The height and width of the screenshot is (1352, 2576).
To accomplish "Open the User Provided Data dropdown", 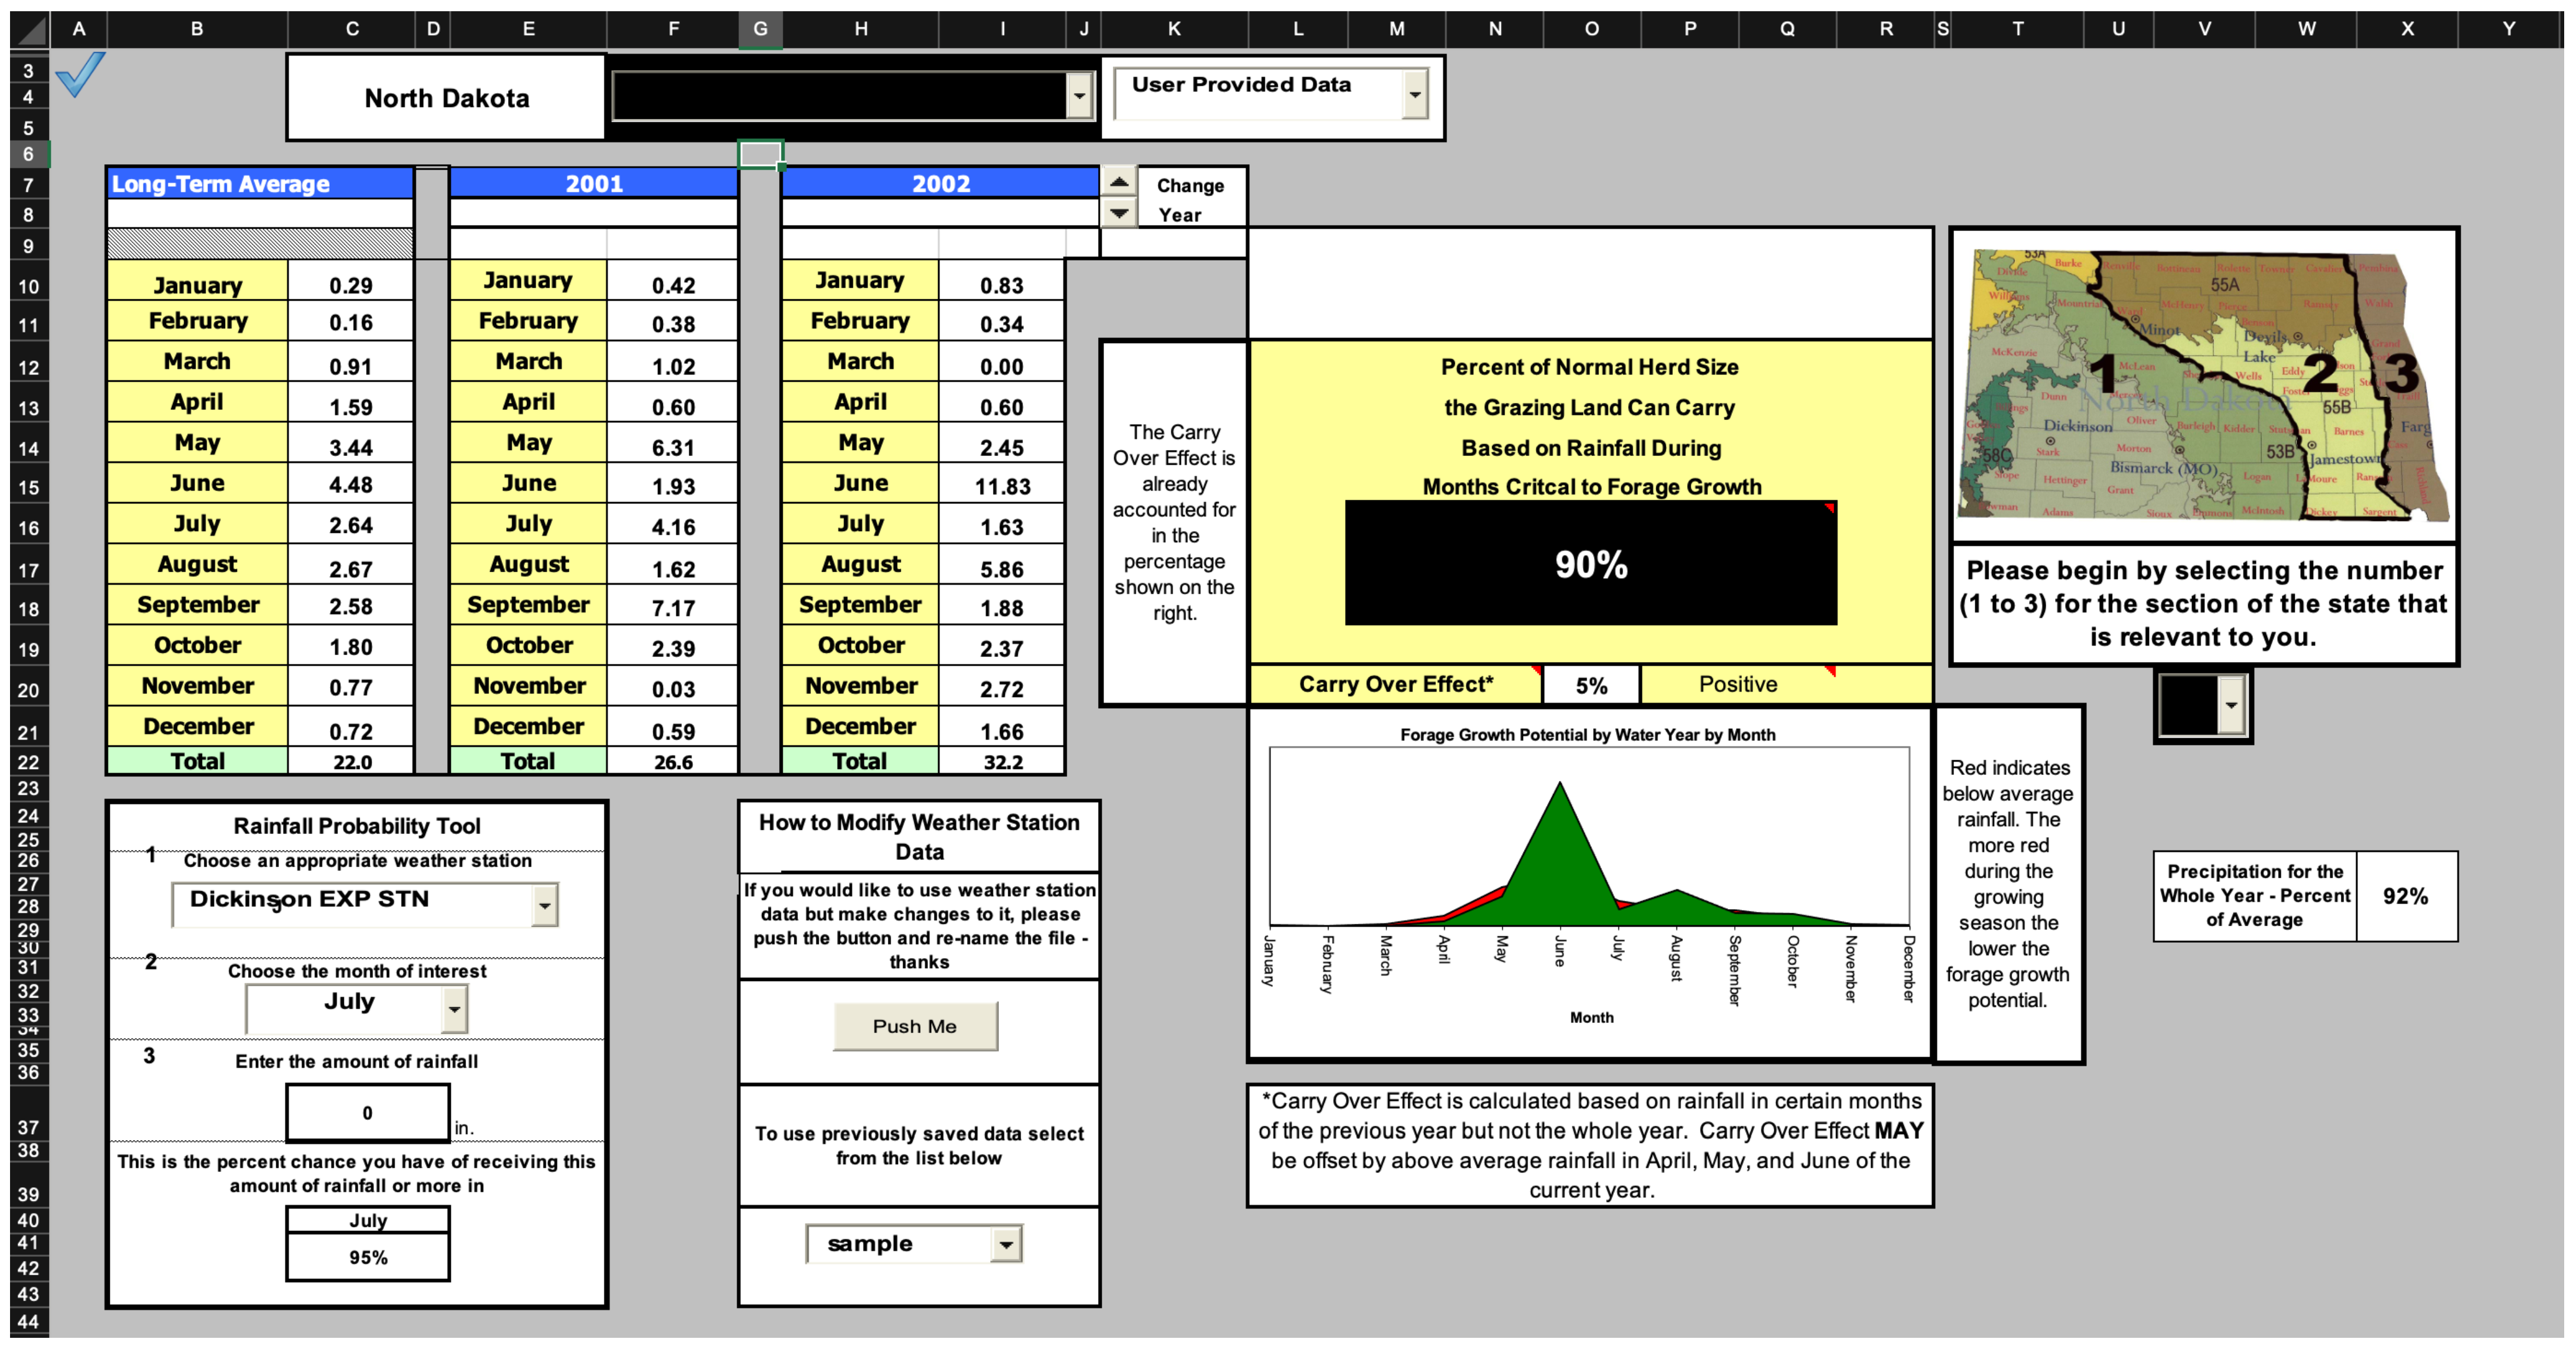I will coord(1414,95).
